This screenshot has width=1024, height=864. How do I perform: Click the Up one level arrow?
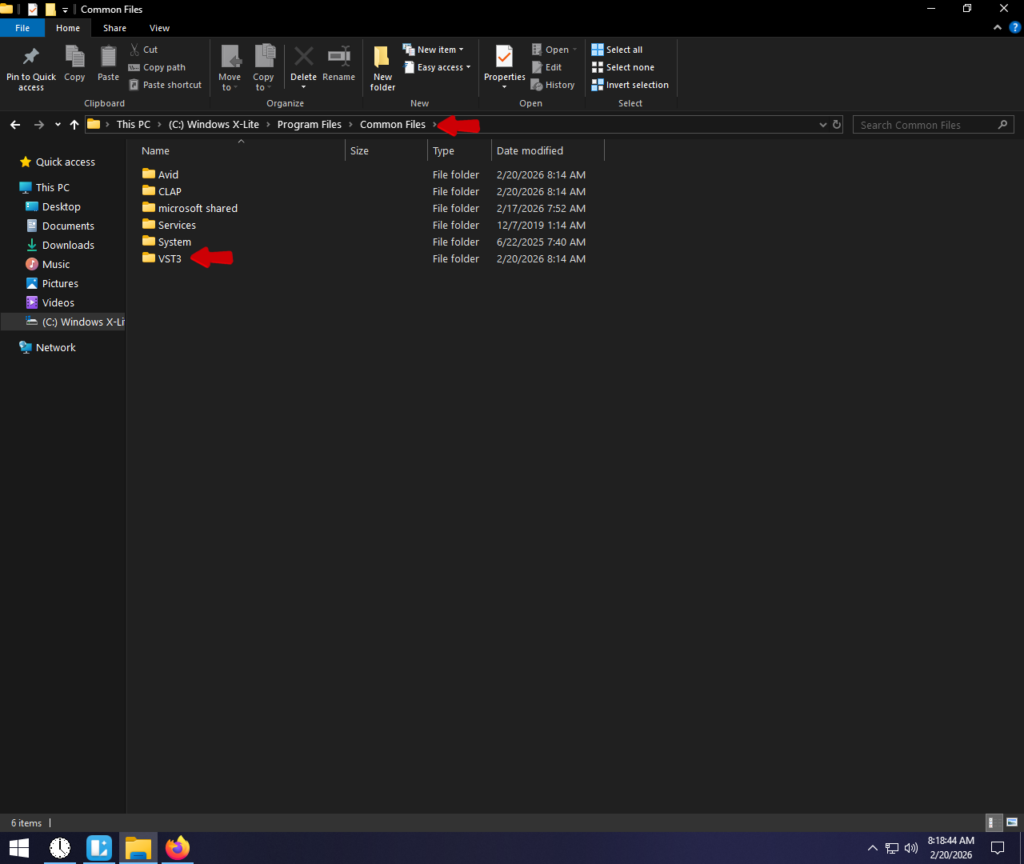pos(74,125)
